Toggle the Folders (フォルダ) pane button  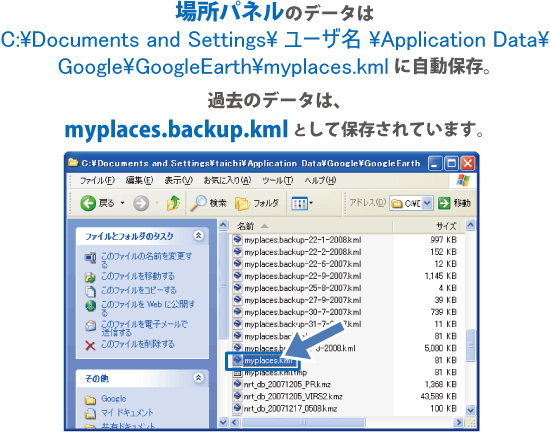(256, 203)
